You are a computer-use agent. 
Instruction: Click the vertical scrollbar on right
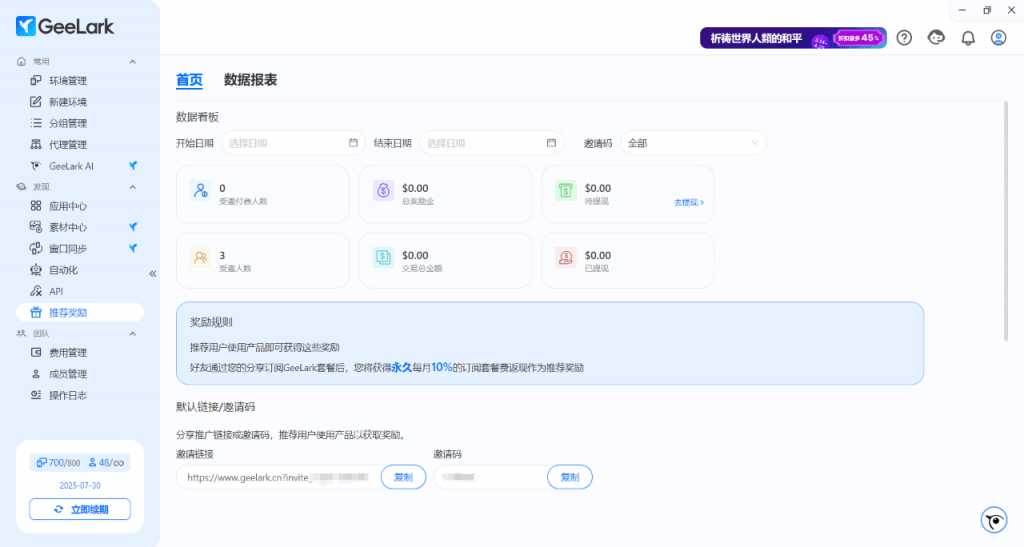[x=1005, y=220]
